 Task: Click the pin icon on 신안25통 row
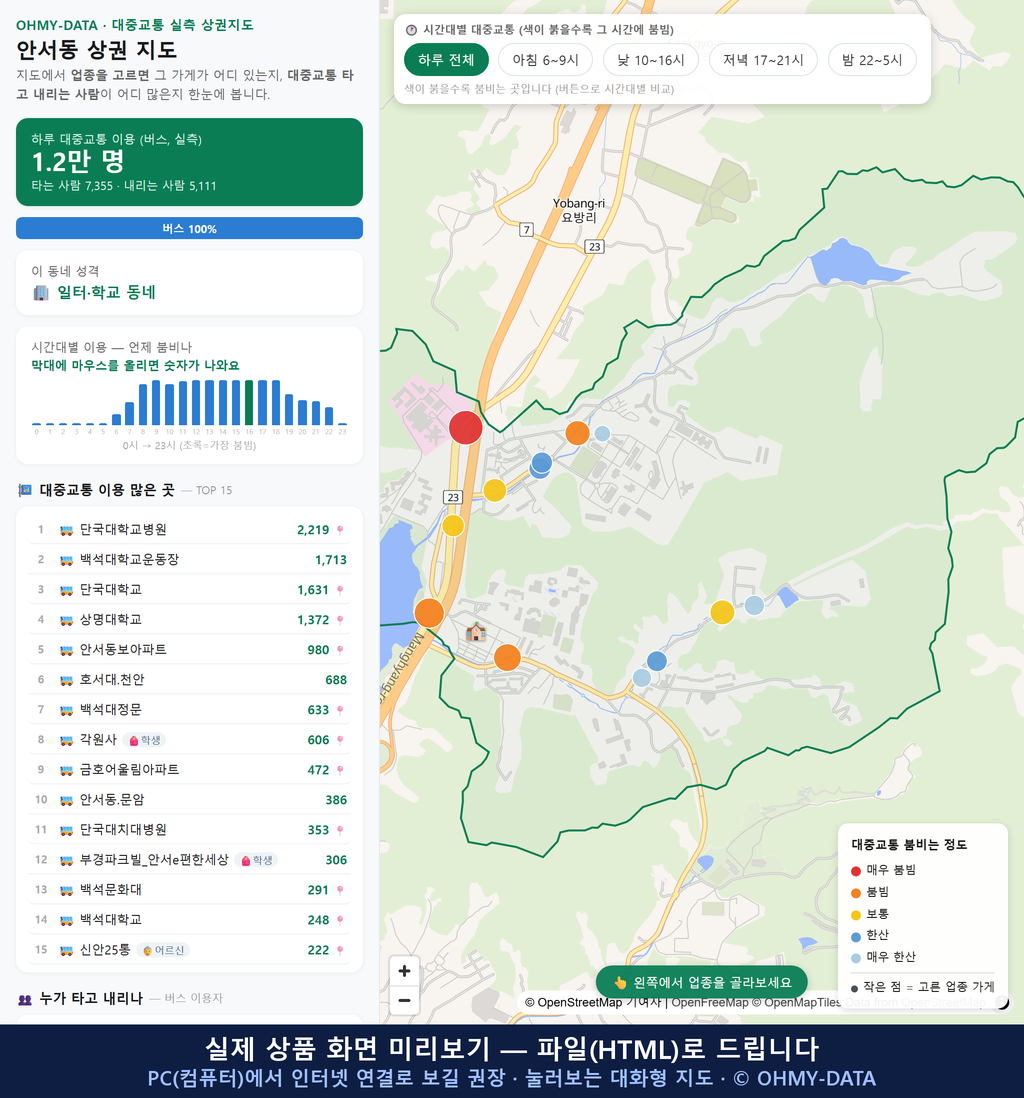pos(340,950)
